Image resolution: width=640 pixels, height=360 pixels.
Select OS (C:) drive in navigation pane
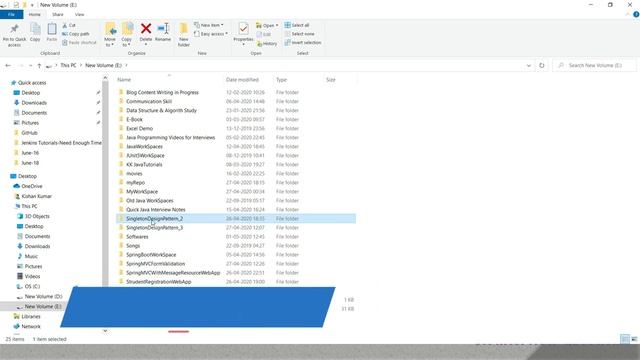pos(32,286)
